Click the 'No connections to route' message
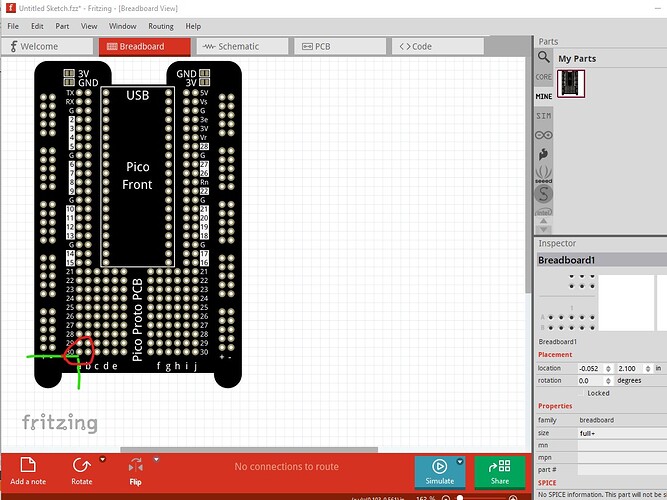The width and height of the screenshot is (667, 500). 286,467
